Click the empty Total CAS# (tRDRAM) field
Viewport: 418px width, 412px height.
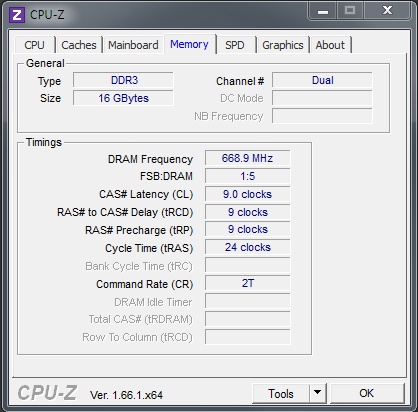tap(247, 319)
